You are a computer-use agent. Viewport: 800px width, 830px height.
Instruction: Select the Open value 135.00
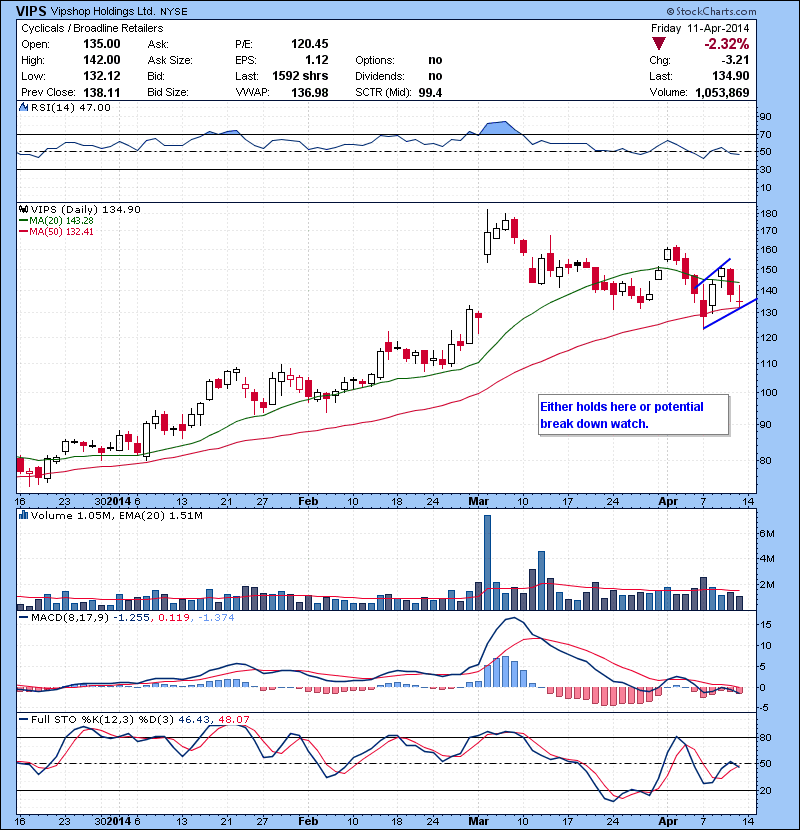(x=102, y=44)
